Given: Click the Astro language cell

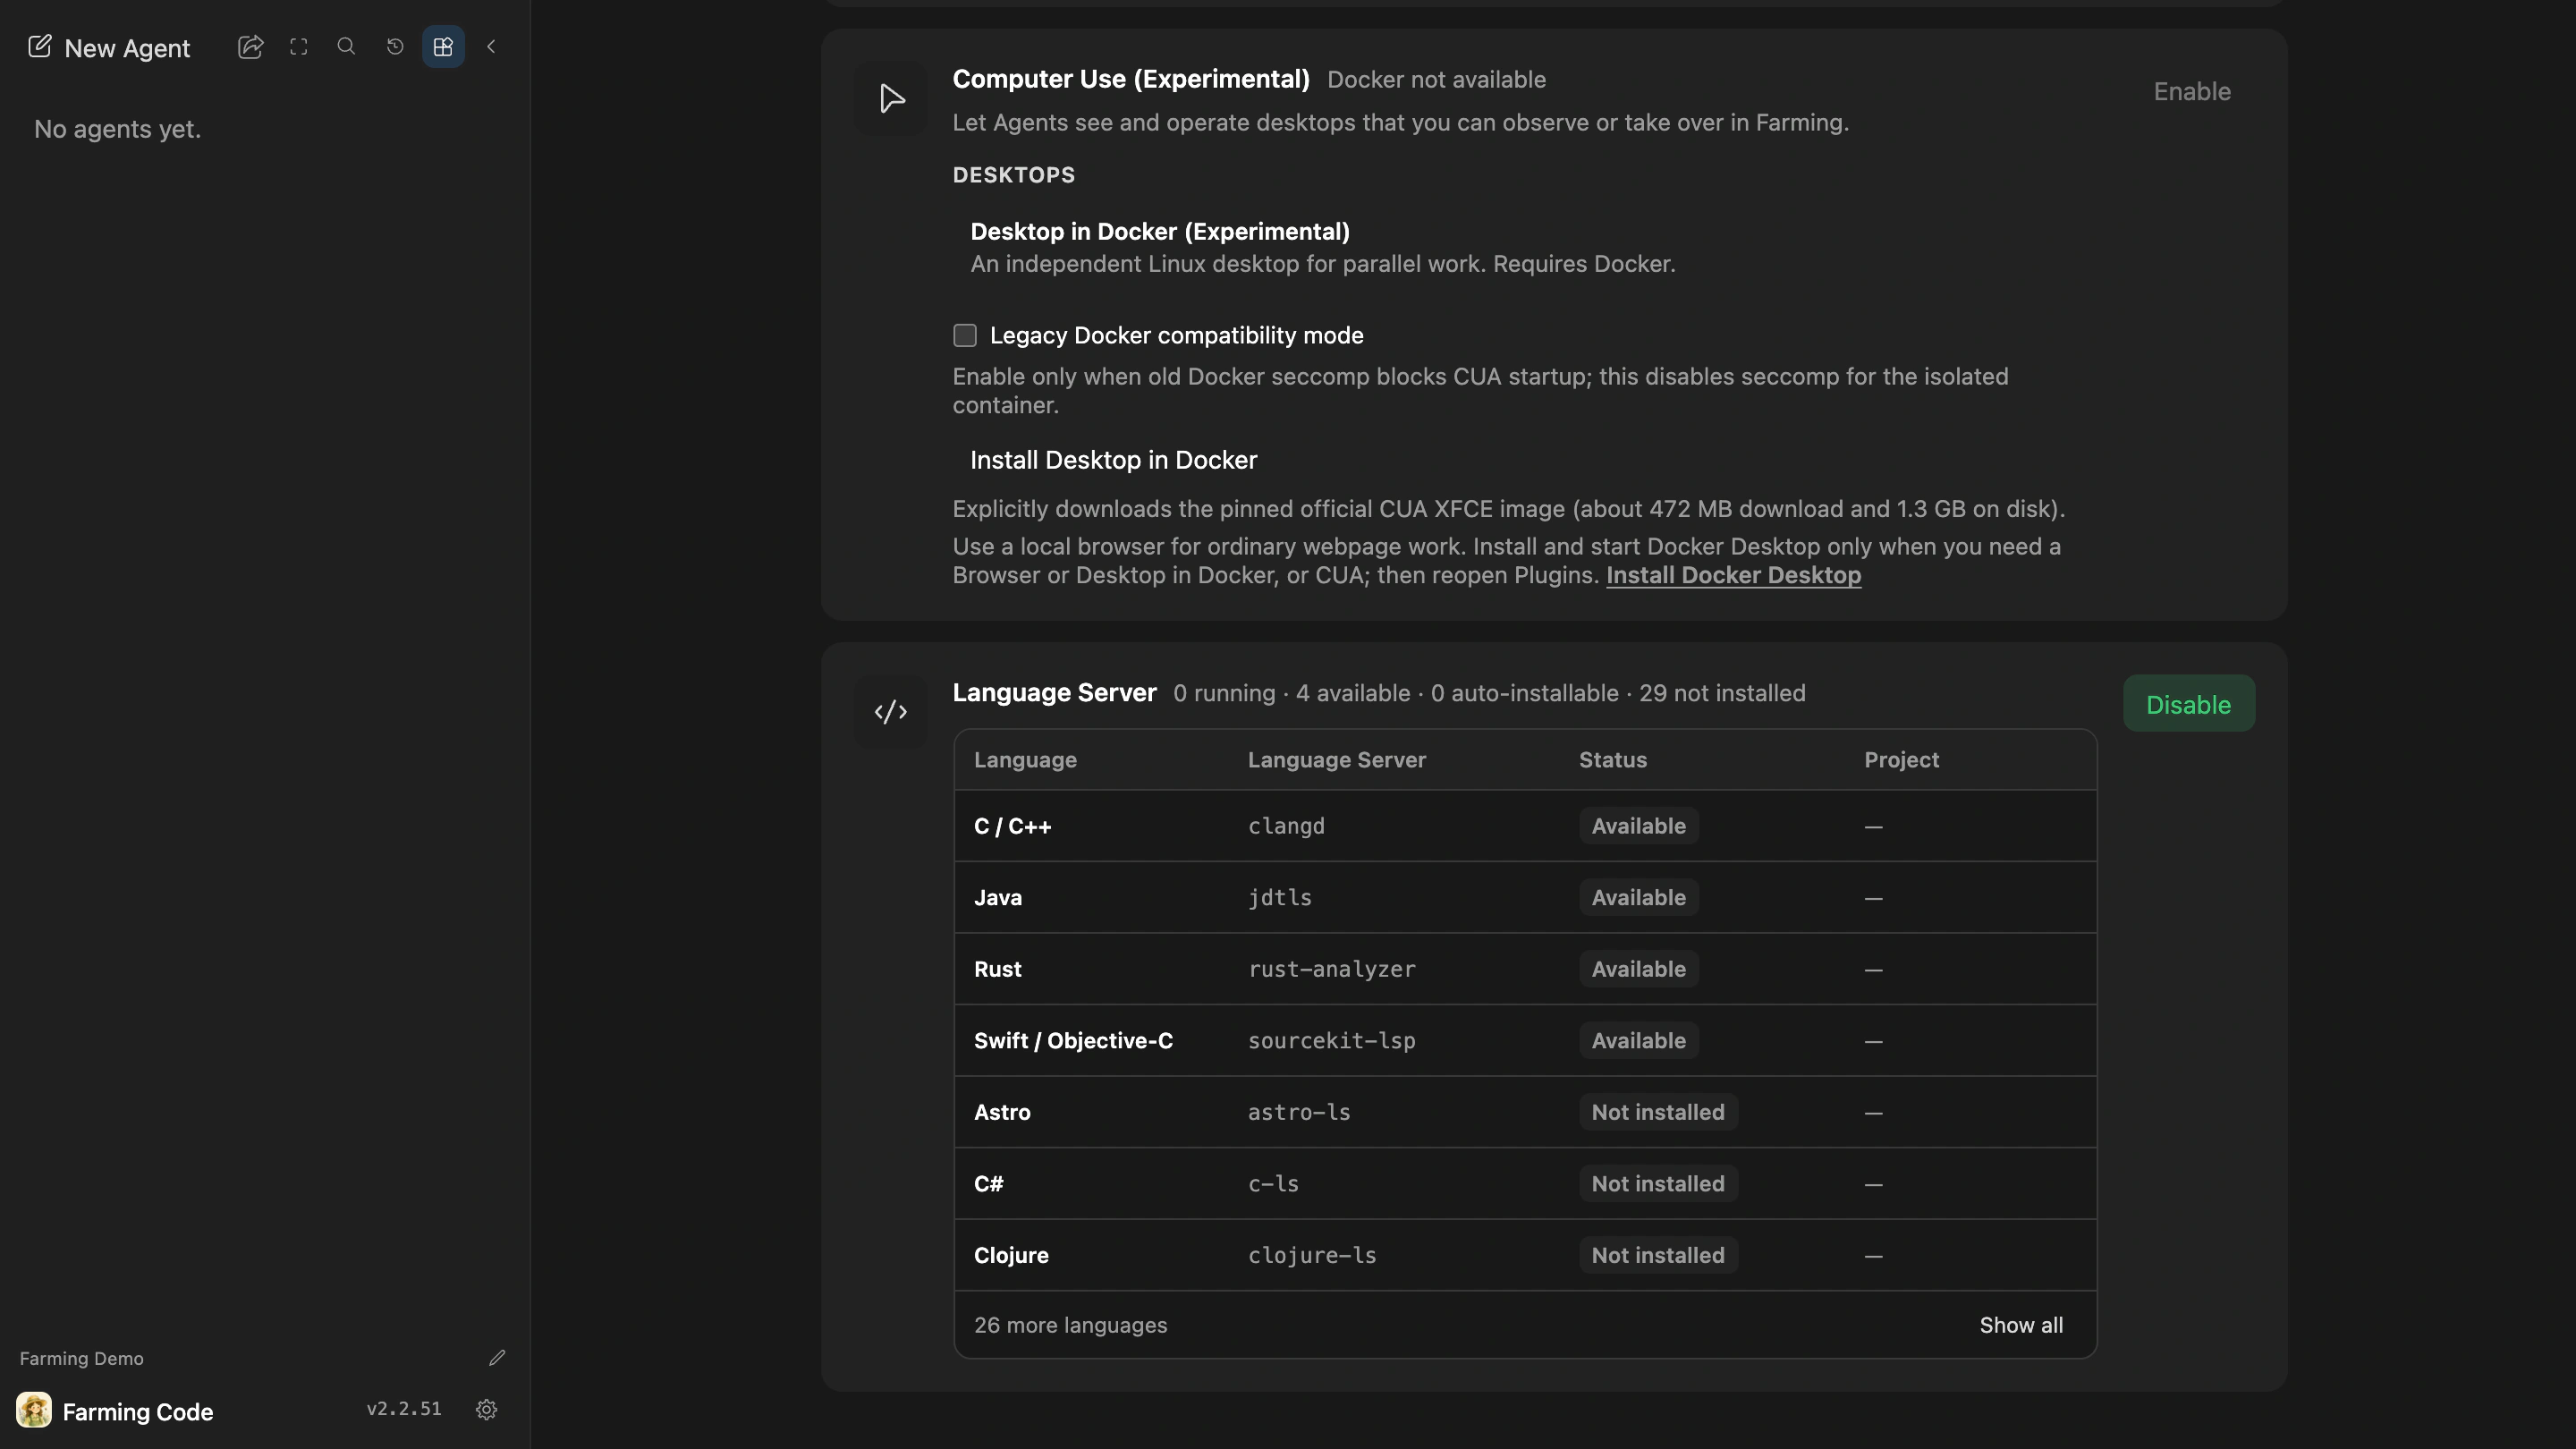Looking at the screenshot, I should (x=1002, y=1112).
